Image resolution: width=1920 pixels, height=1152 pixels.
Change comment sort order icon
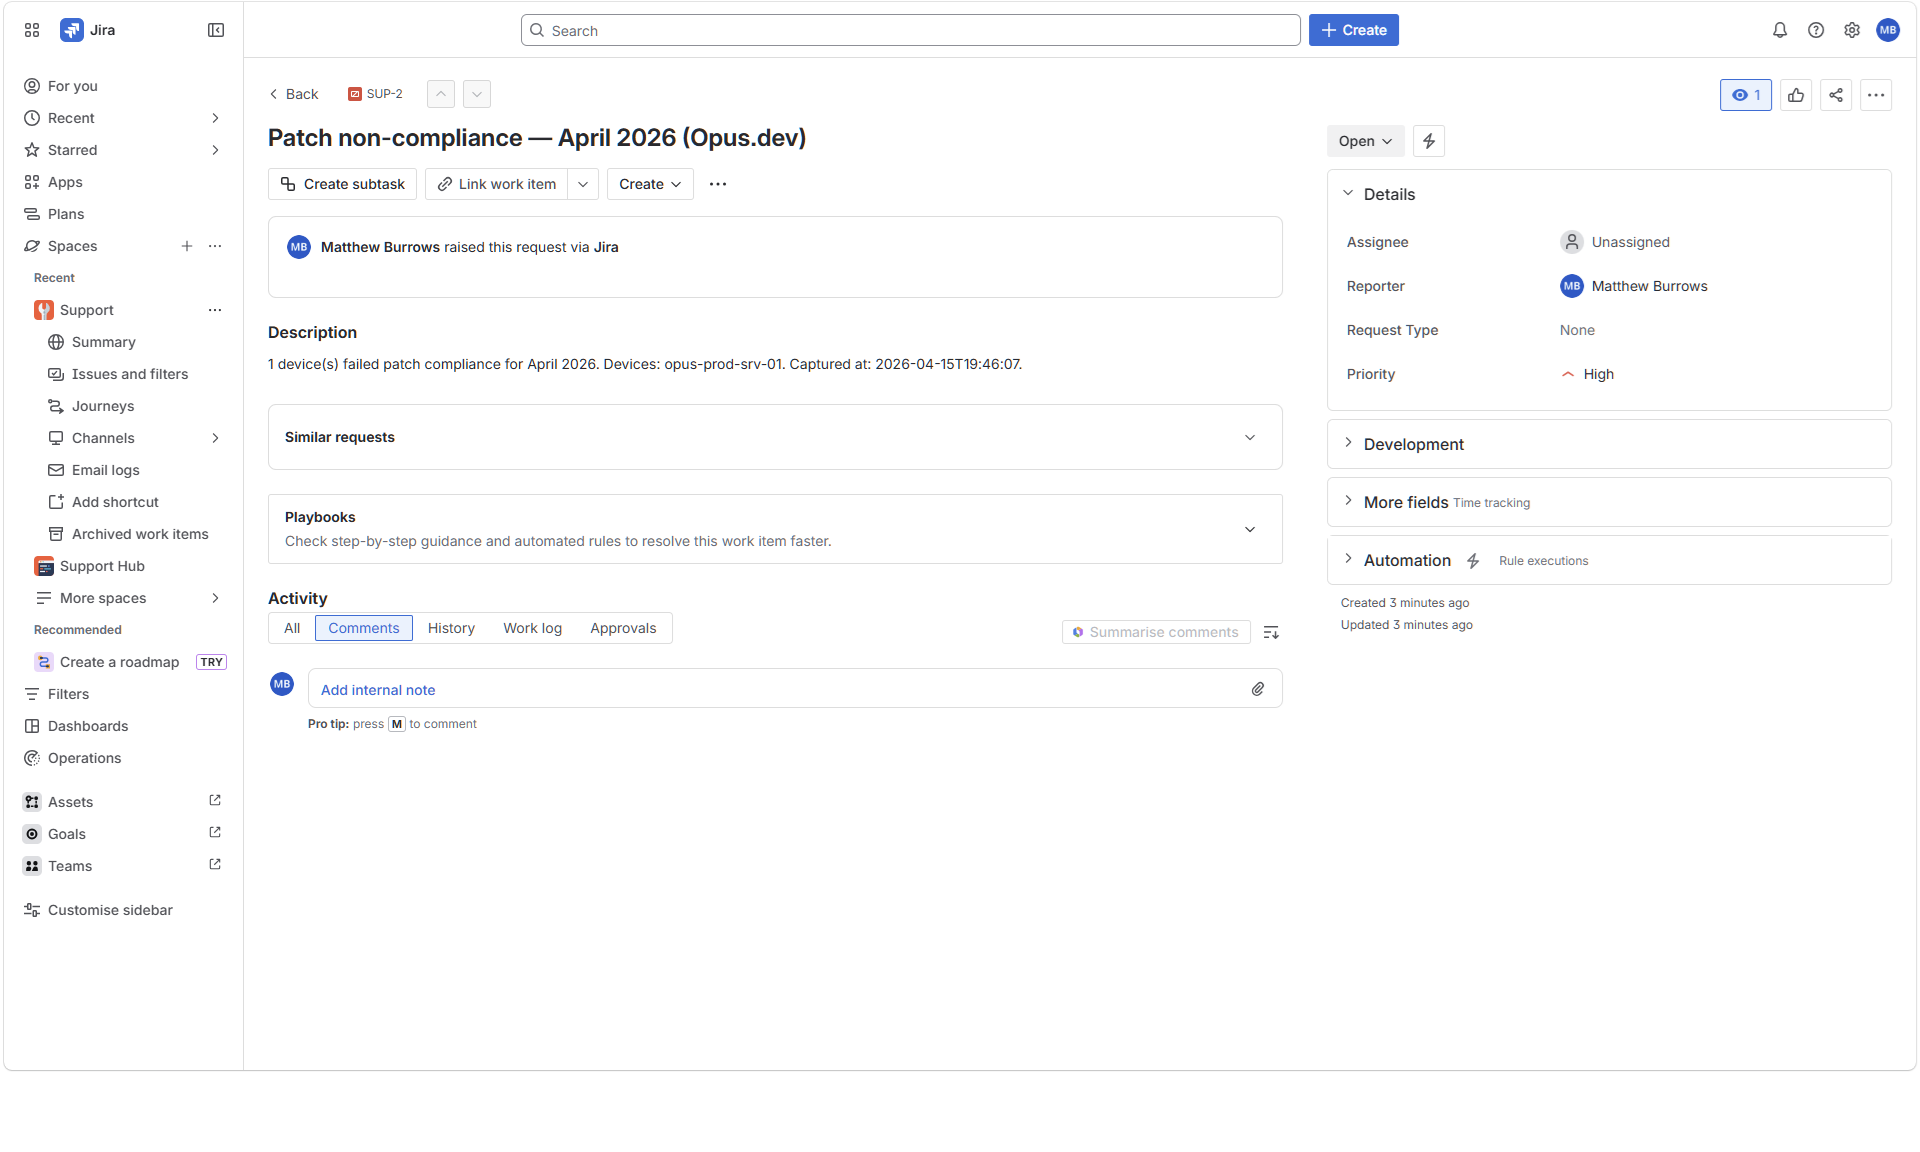tap(1271, 632)
